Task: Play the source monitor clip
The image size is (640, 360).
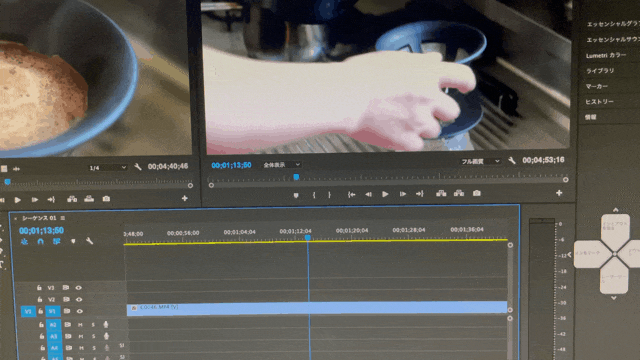Action: pyautogui.click(x=18, y=200)
